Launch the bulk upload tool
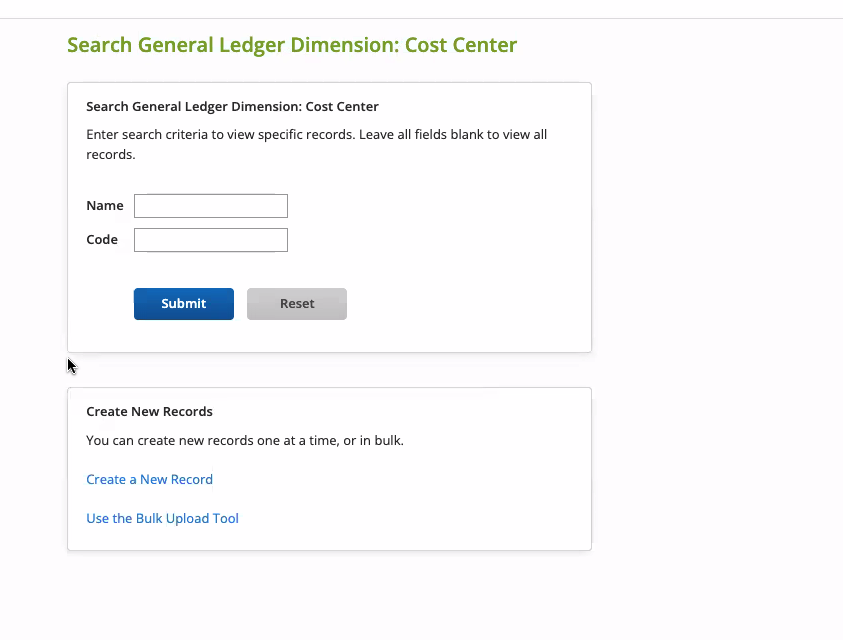This screenshot has width=843, height=640. point(162,518)
